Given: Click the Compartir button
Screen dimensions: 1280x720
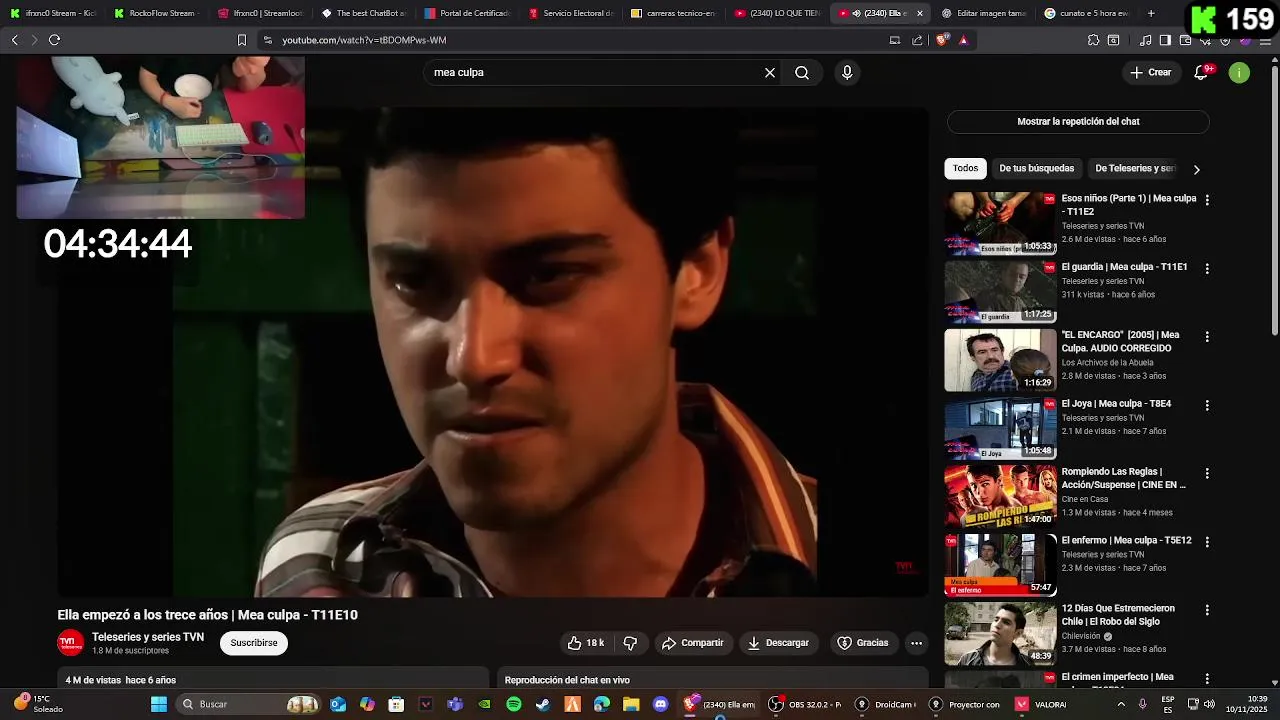Looking at the screenshot, I should (693, 643).
